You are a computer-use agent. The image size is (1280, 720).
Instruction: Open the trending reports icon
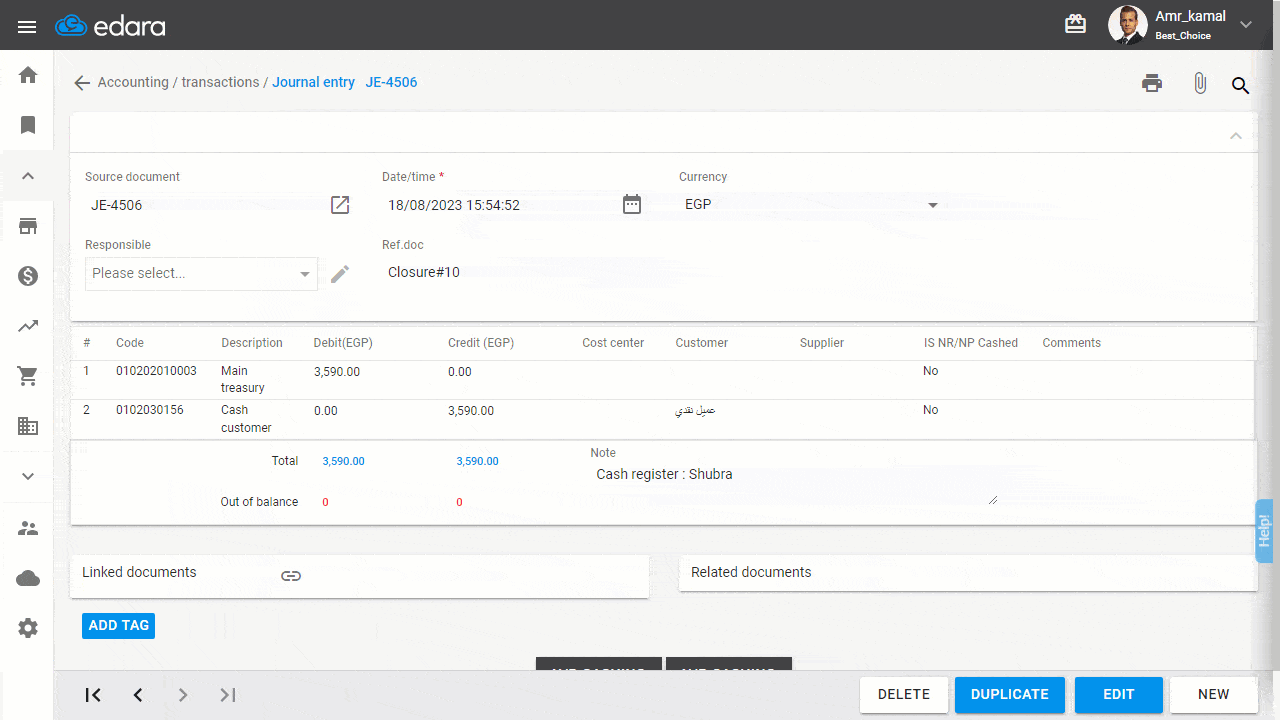(x=28, y=326)
